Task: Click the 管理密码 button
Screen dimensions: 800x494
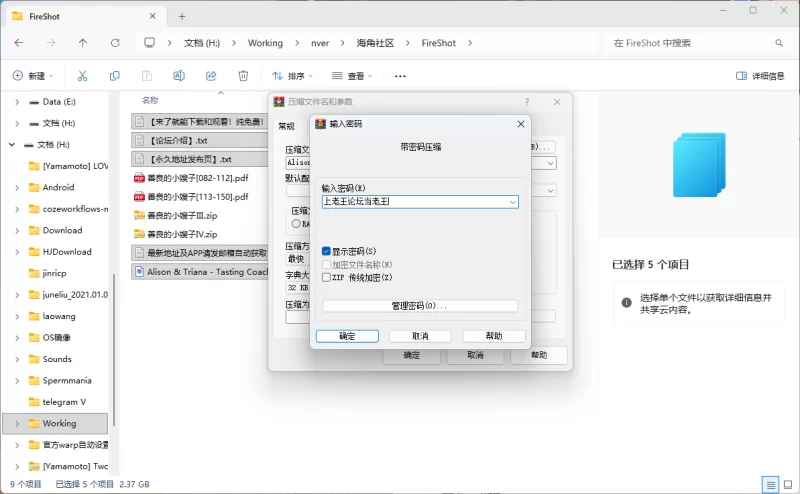Action: pyautogui.click(x=419, y=306)
